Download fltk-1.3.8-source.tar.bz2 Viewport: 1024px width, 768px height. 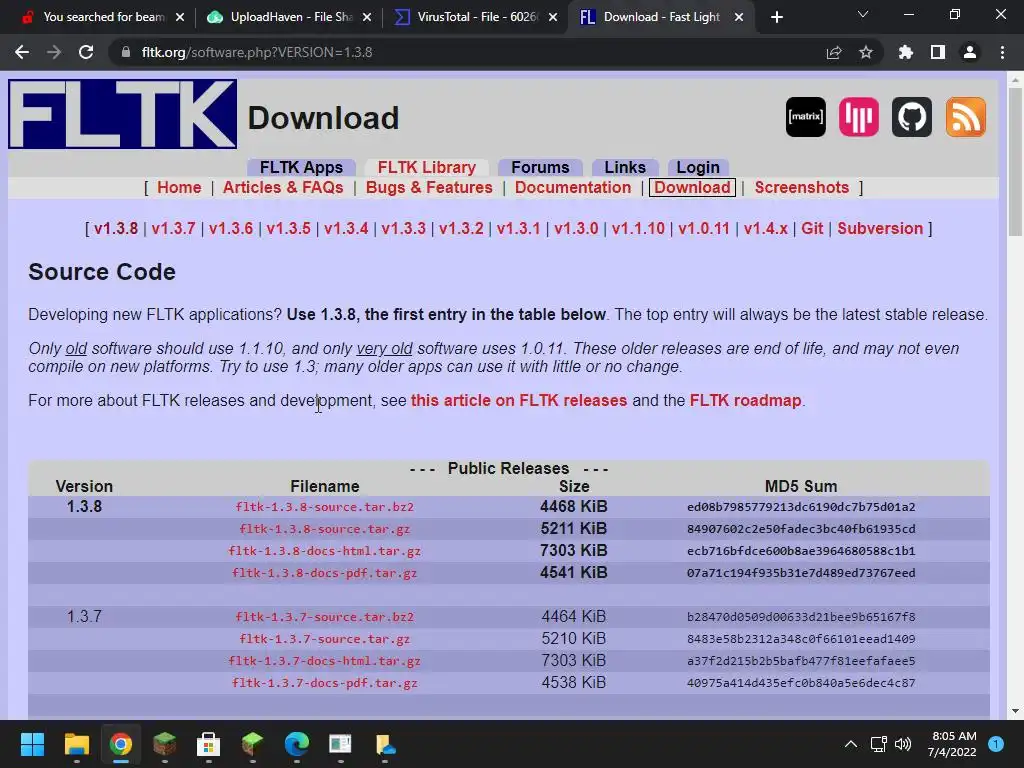[325, 507]
